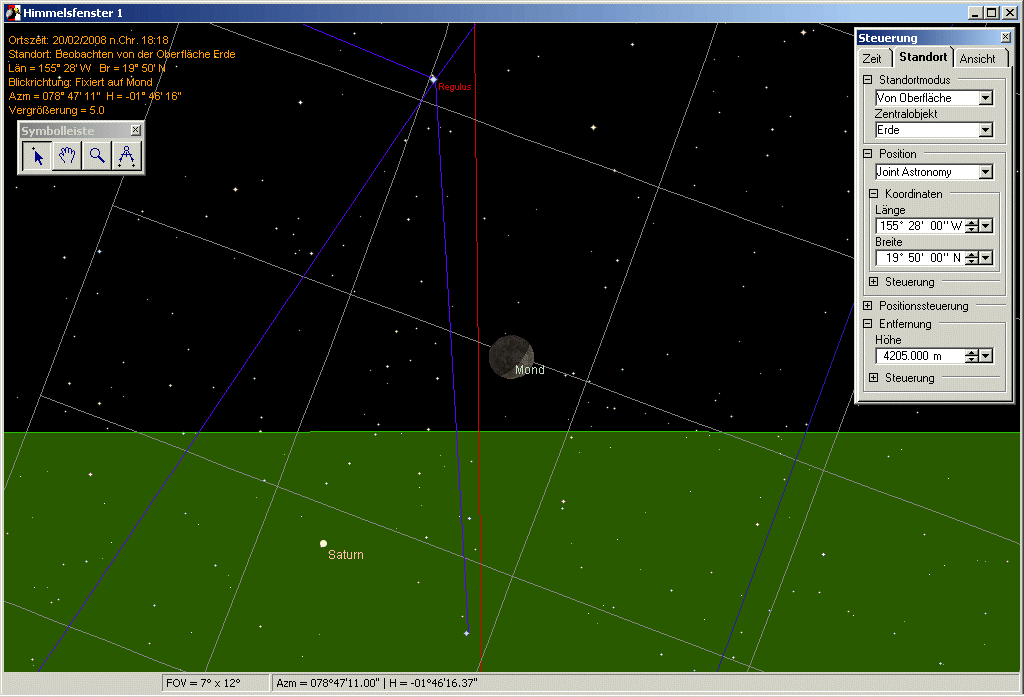Collapse the Koordinaten section
Image resolution: width=1024 pixels, height=697 pixels.
873,194
